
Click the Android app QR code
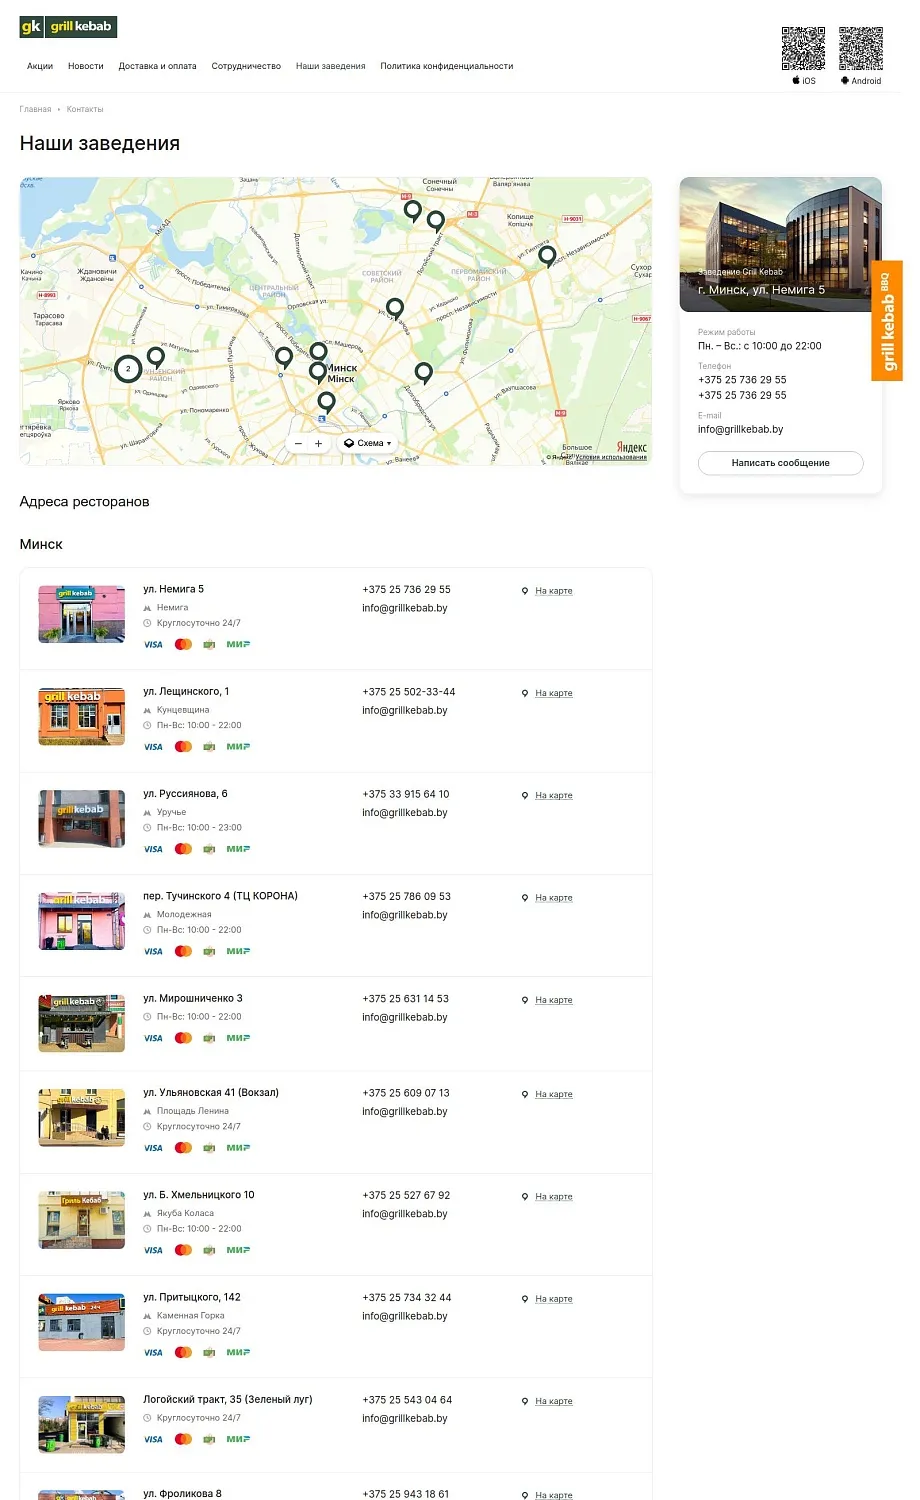(x=860, y=49)
